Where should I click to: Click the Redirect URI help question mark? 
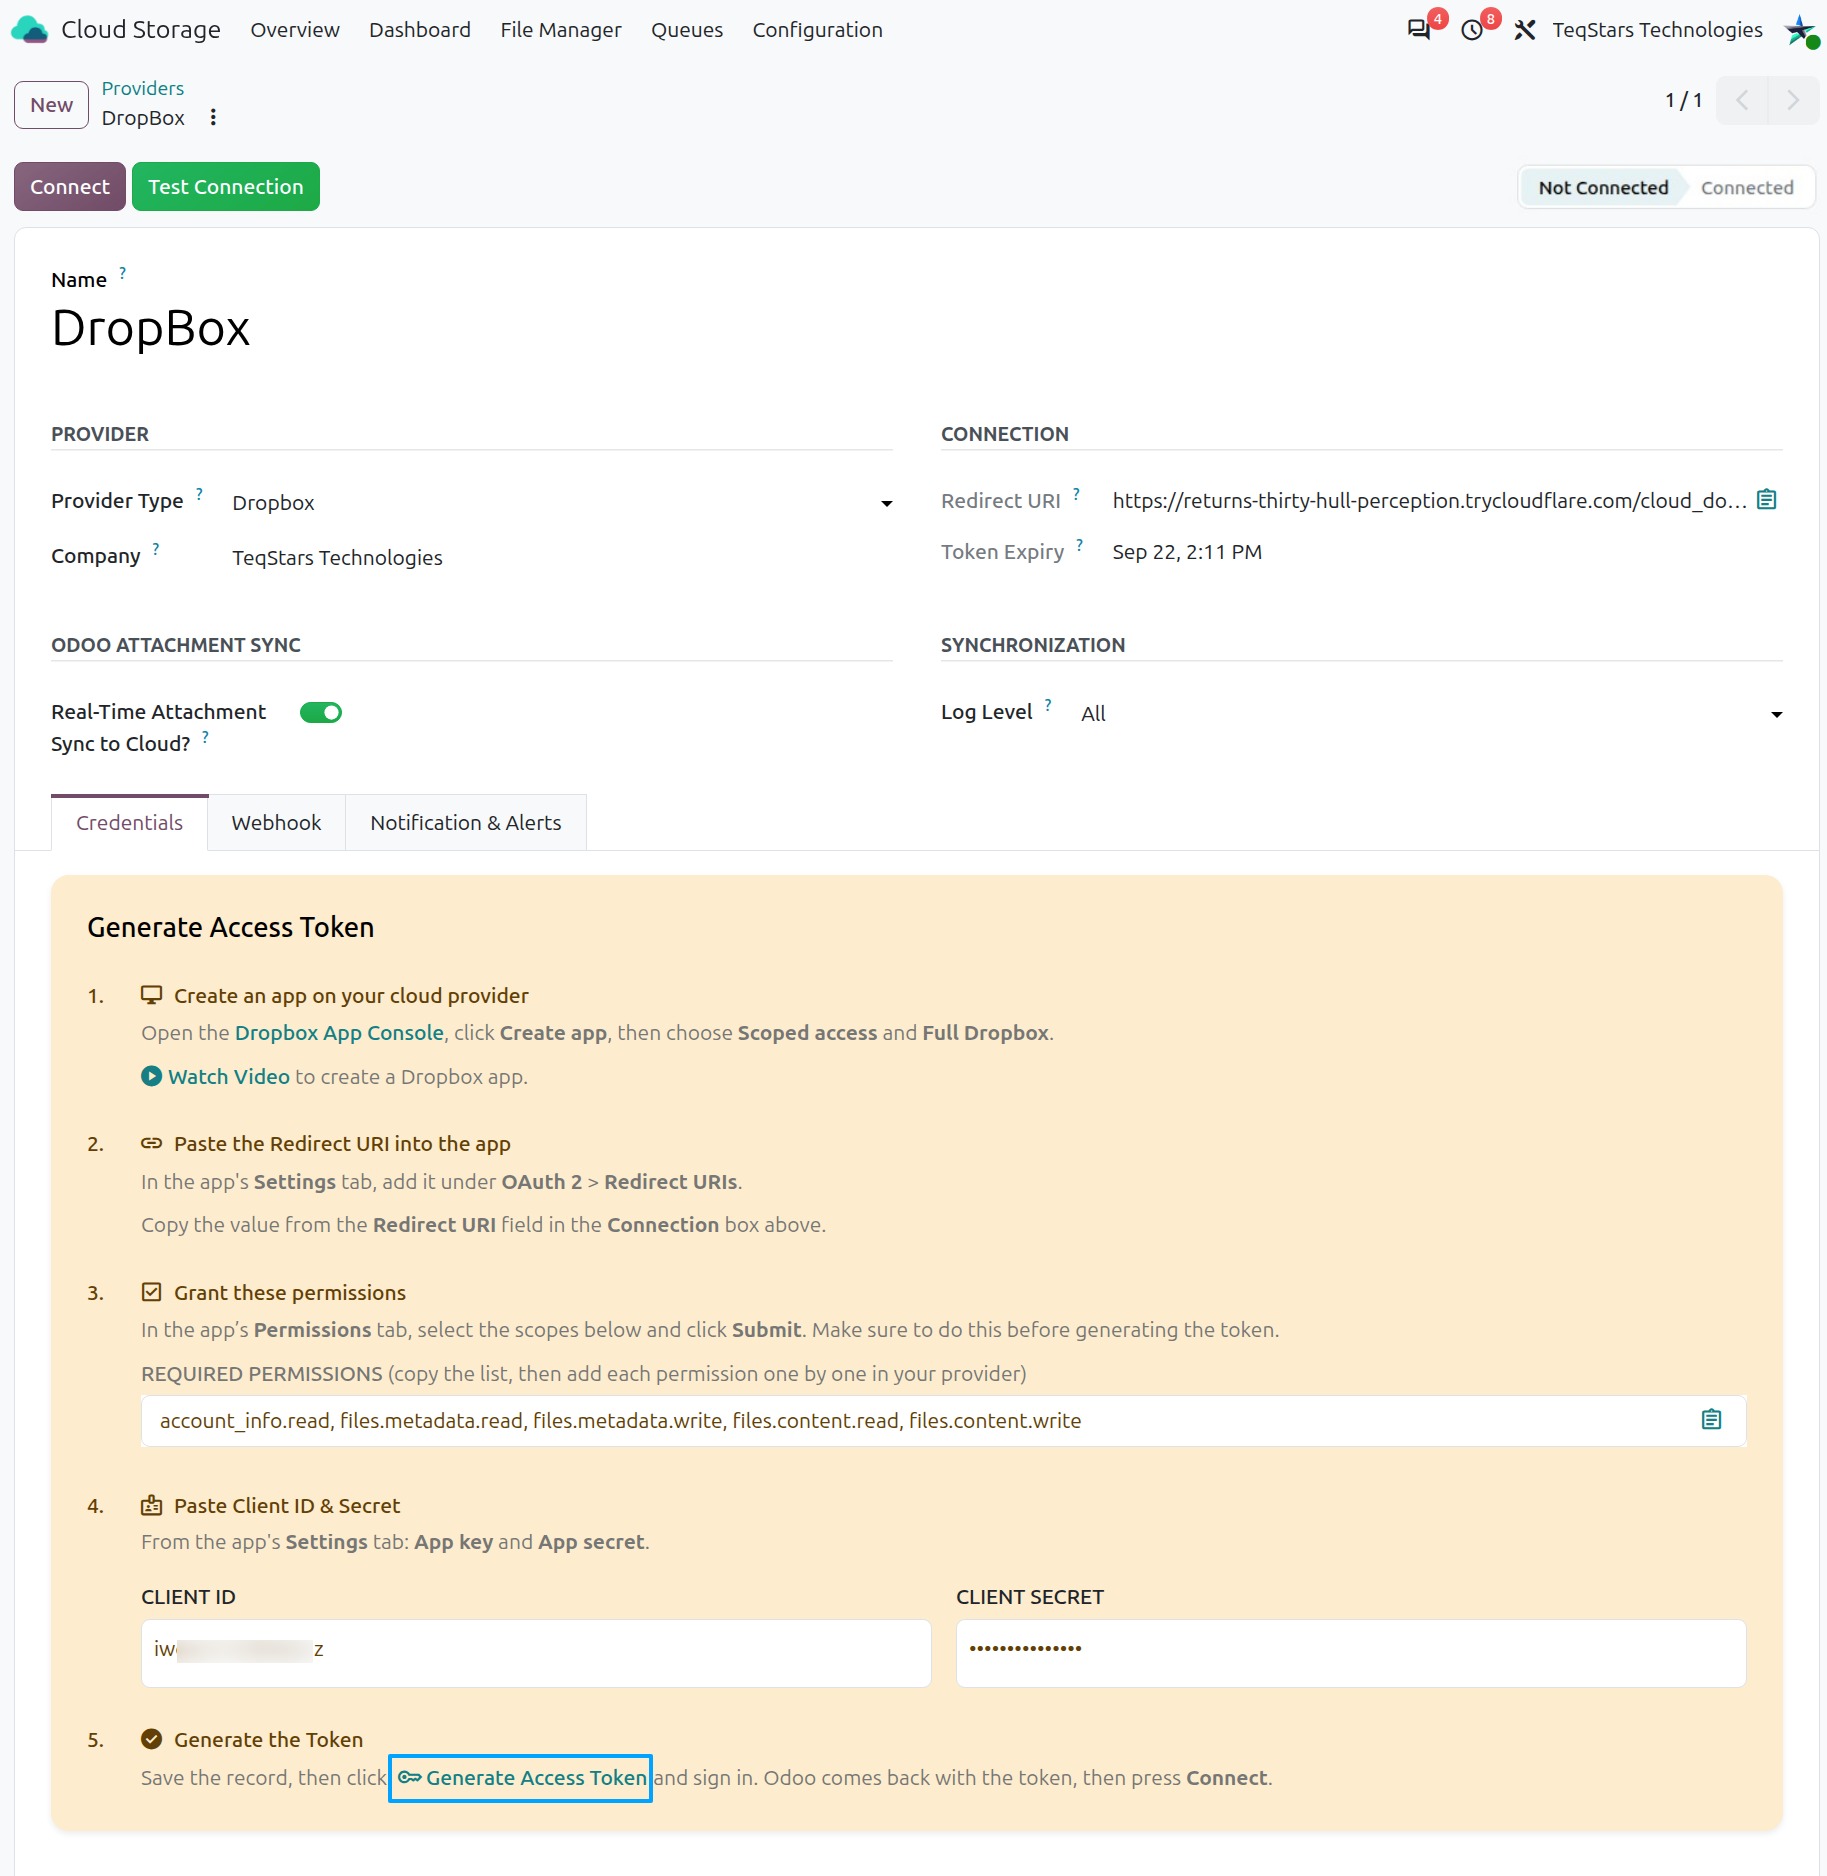[x=1076, y=493]
